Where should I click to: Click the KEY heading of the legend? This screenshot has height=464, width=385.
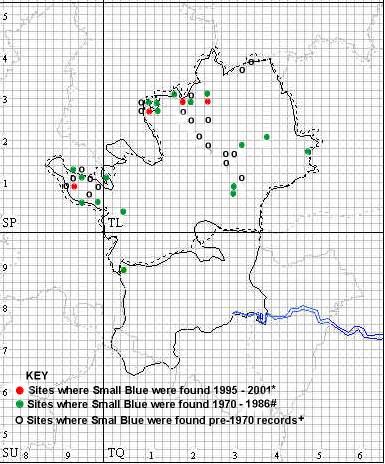coord(37,376)
